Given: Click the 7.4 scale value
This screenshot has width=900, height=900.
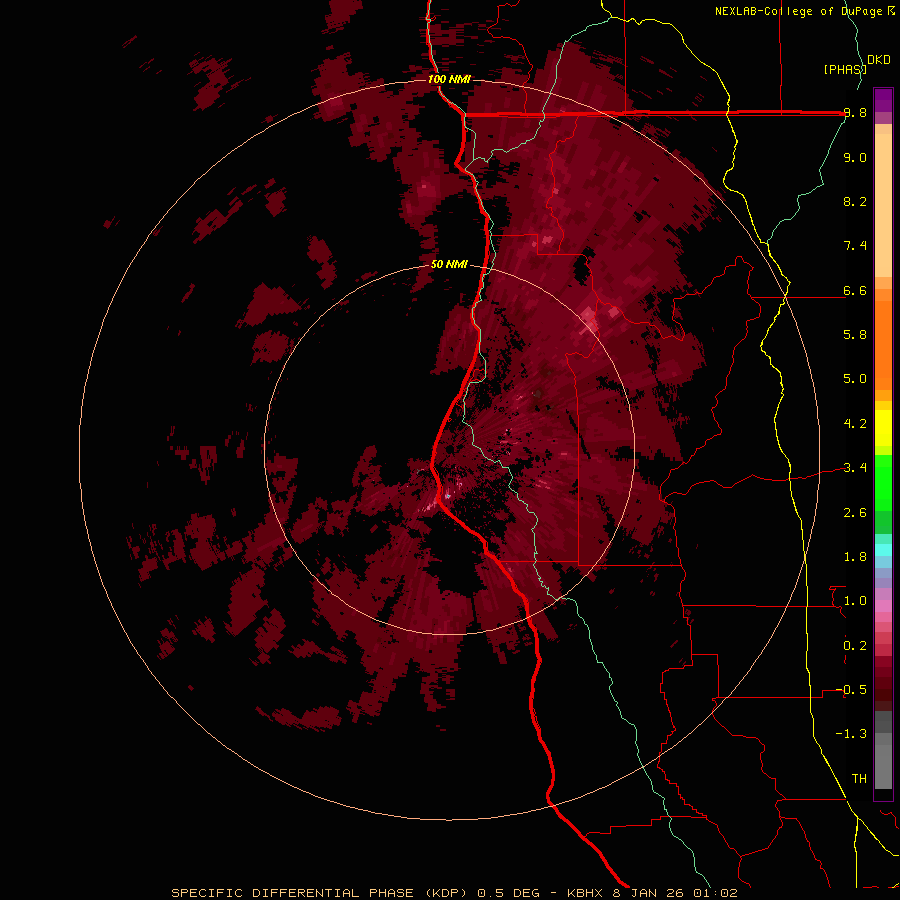Looking at the screenshot, I should (x=855, y=246).
